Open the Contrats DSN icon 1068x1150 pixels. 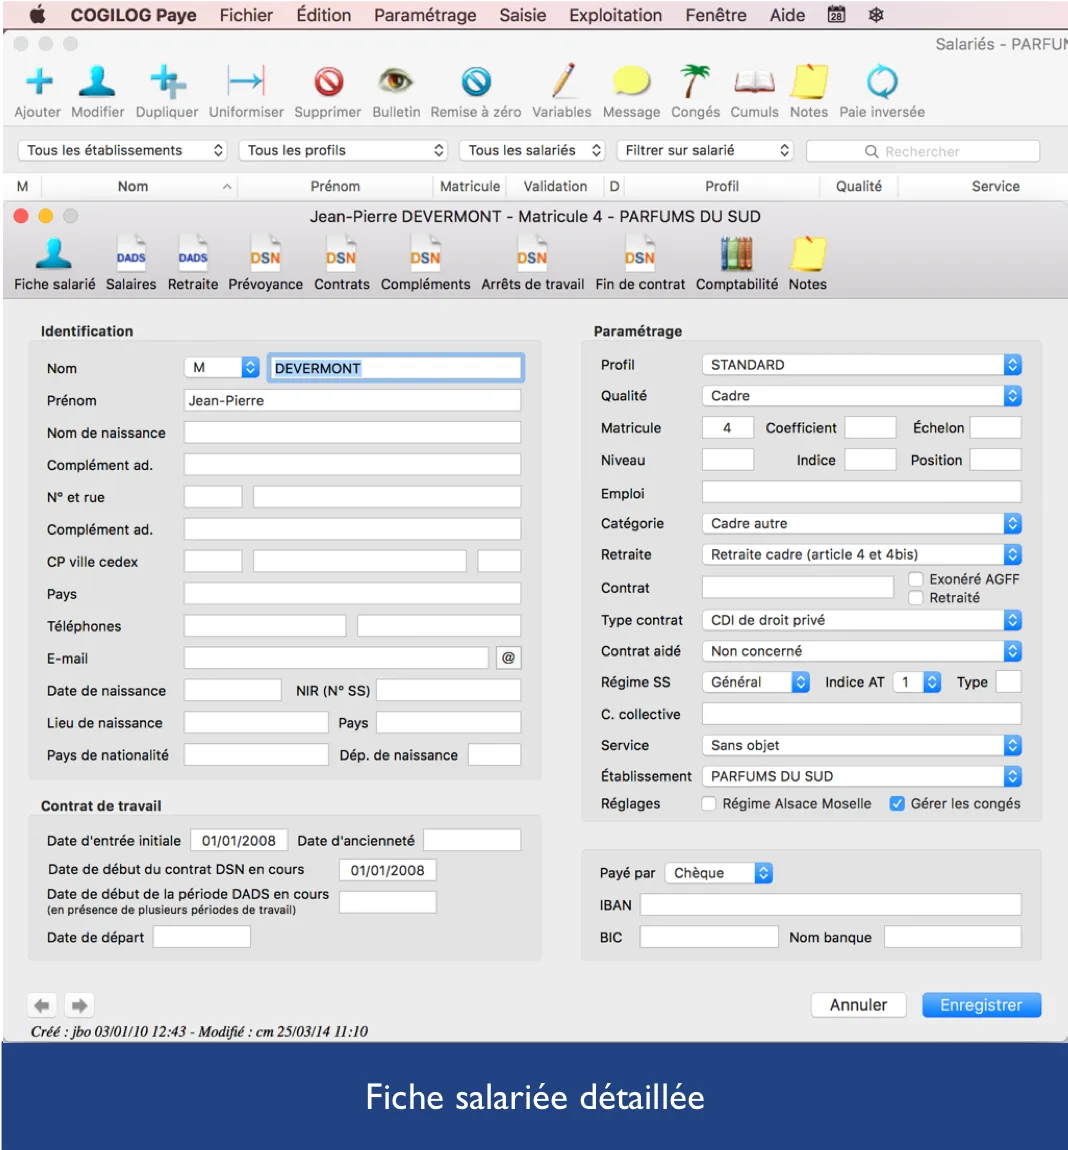(341, 254)
